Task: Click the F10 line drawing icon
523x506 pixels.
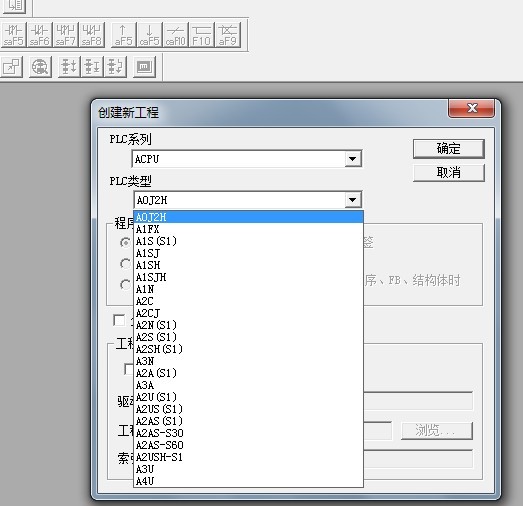Action: pyautogui.click(x=201, y=35)
